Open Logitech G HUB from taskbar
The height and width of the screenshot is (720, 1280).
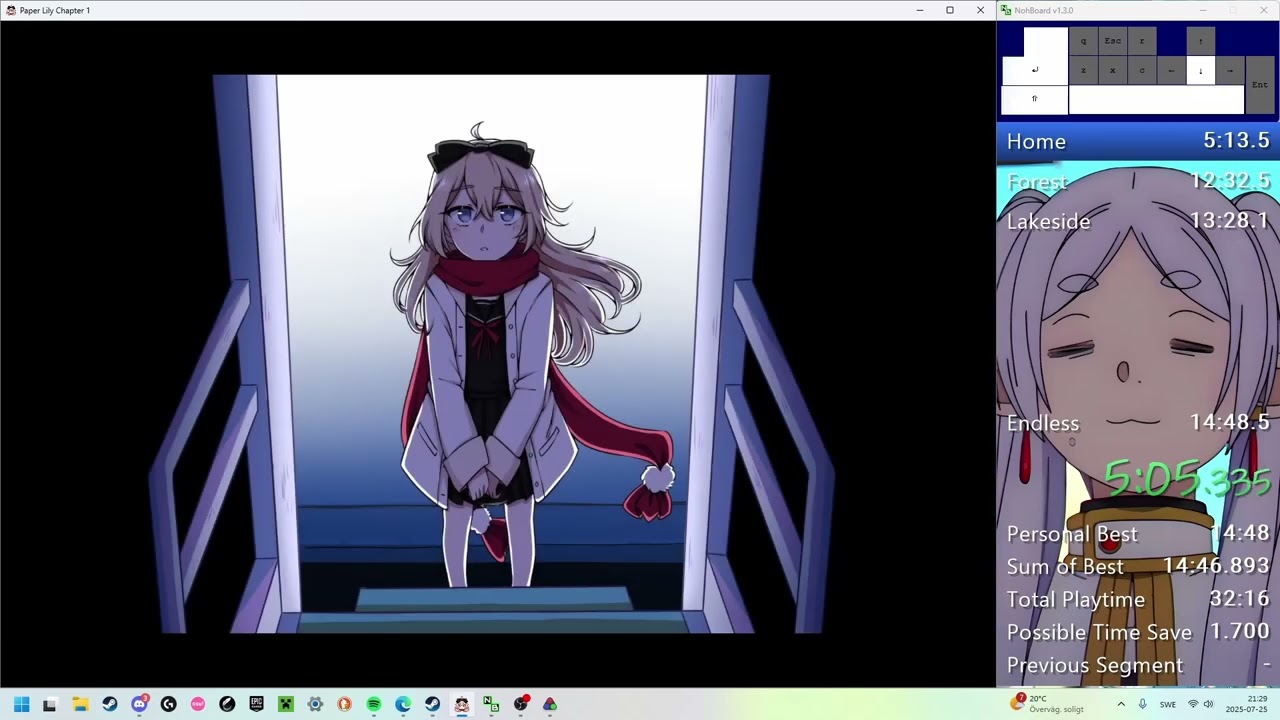click(168, 704)
